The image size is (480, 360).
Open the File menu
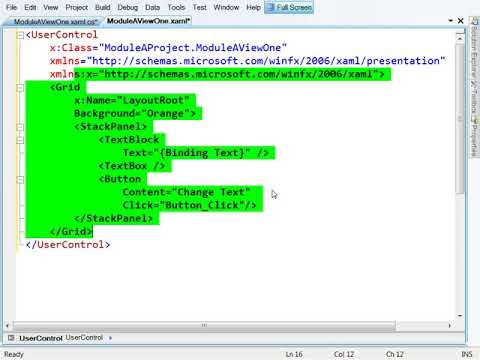click(x=11, y=7)
